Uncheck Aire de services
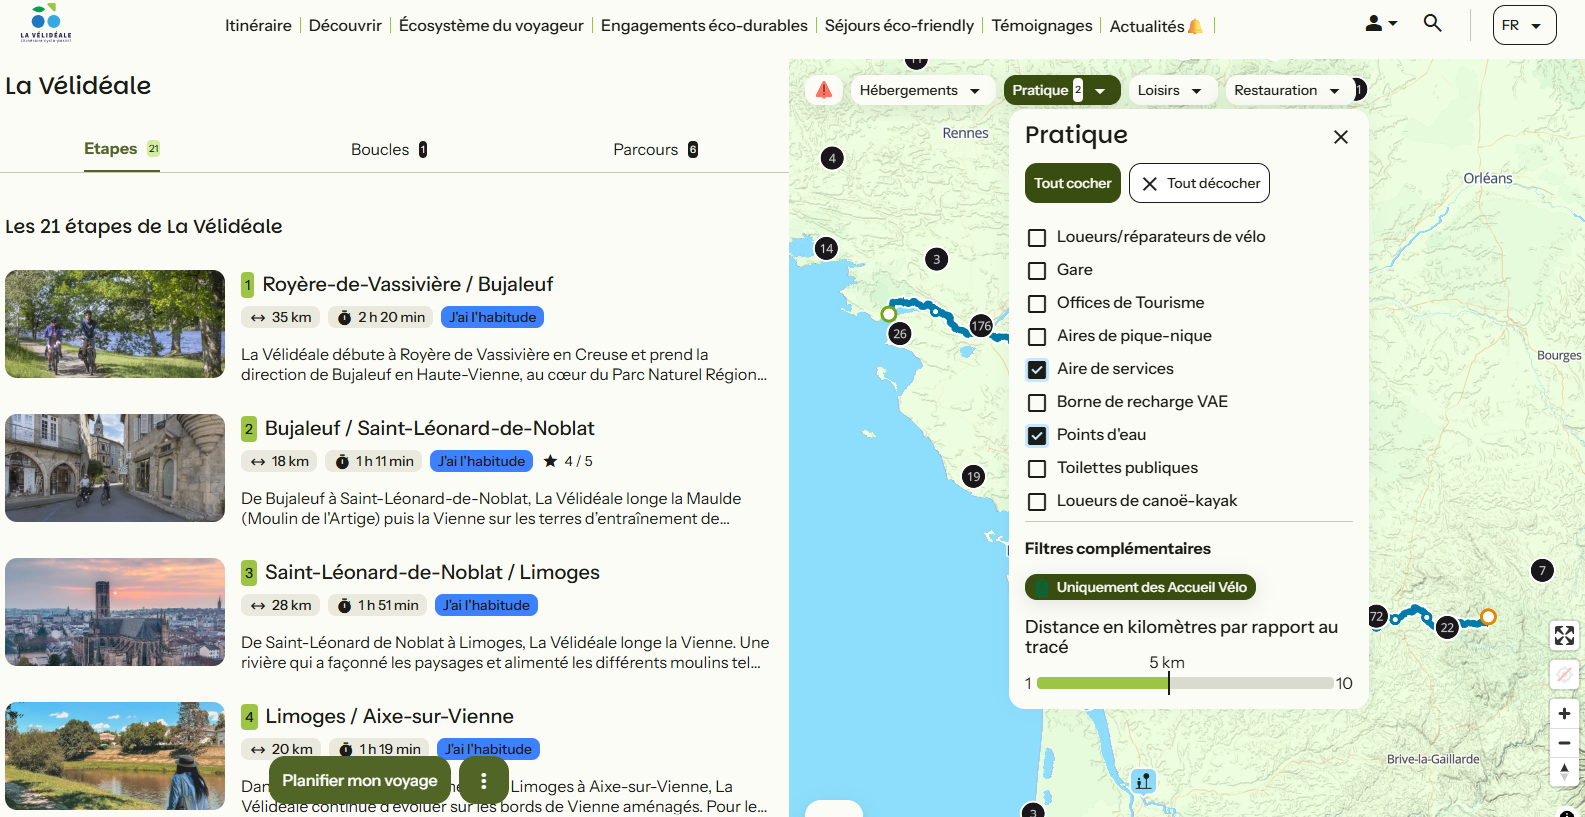This screenshot has width=1585, height=817. (1037, 370)
